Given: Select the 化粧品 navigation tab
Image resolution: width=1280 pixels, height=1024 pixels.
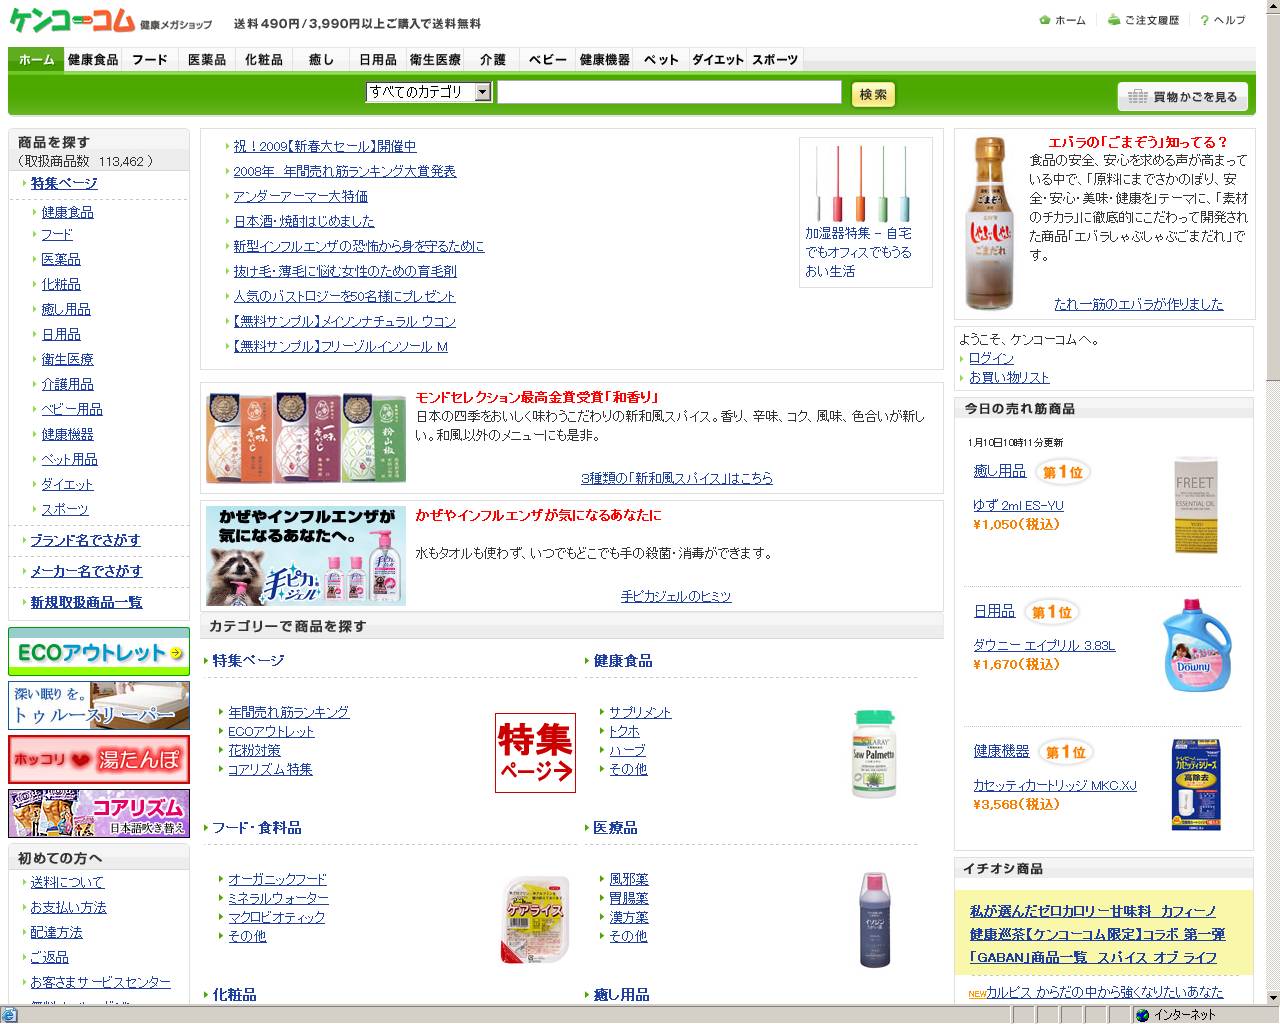Looking at the screenshot, I should pyautogui.click(x=264, y=60).
